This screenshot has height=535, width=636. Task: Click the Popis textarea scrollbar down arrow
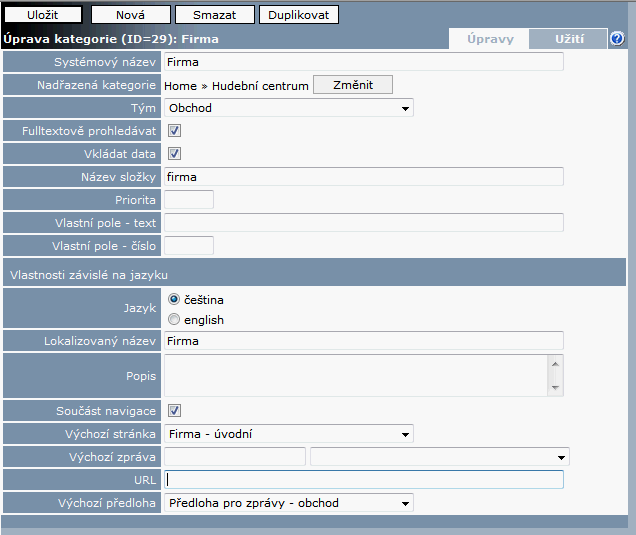[556, 388]
